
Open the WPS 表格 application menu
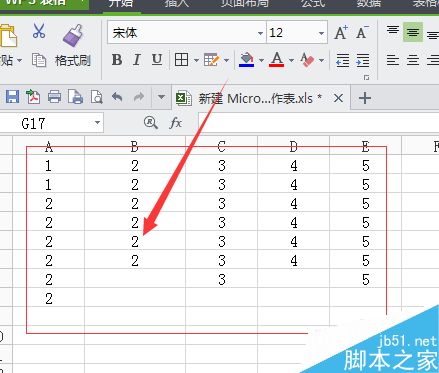click(44, 4)
